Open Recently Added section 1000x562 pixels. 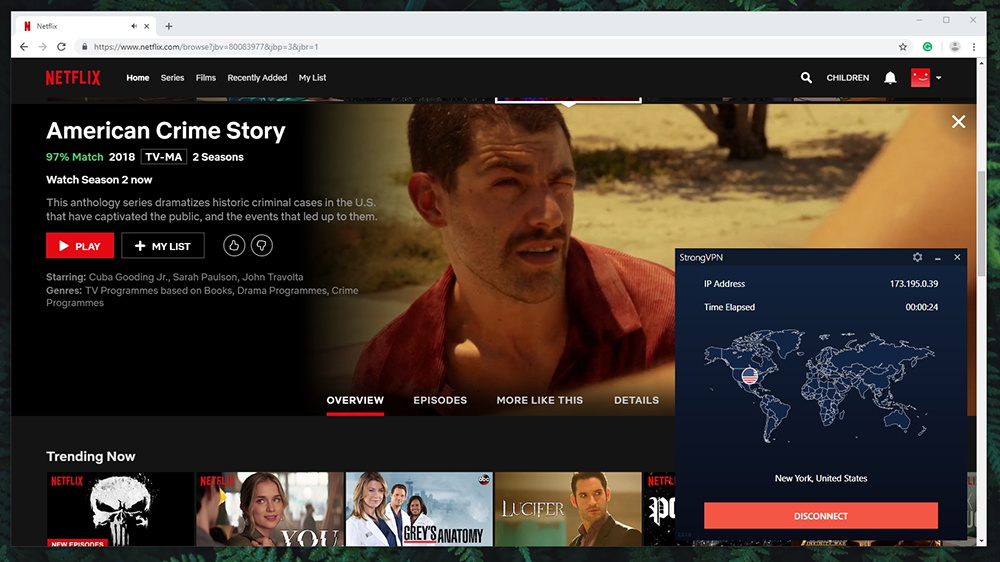[257, 78]
